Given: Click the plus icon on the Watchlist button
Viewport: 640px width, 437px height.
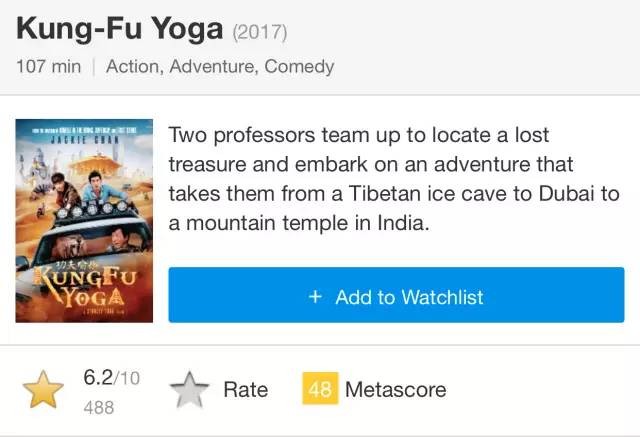Looking at the screenshot, I should coord(315,297).
